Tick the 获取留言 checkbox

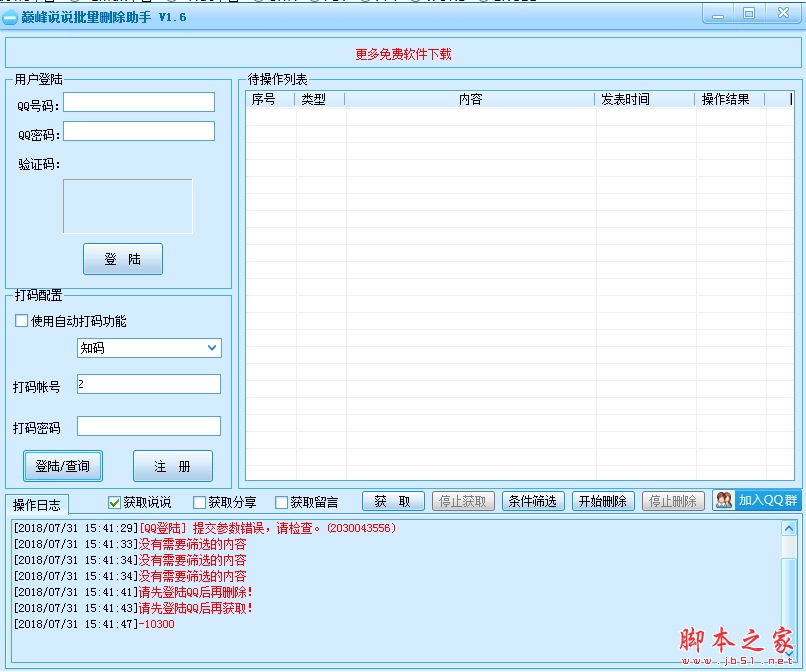coord(281,502)
